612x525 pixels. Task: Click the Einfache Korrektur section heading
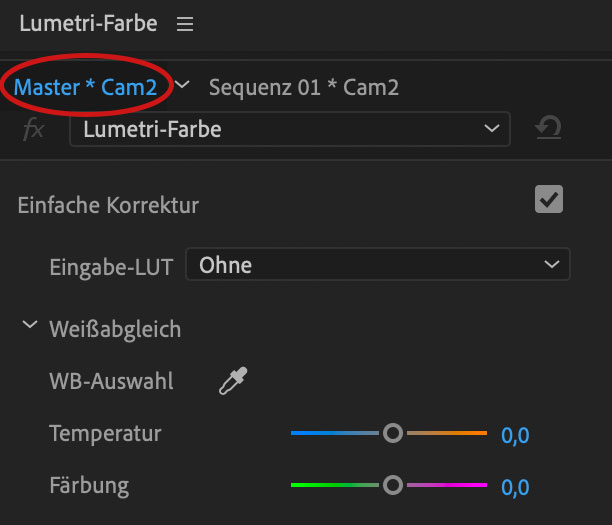108,205
